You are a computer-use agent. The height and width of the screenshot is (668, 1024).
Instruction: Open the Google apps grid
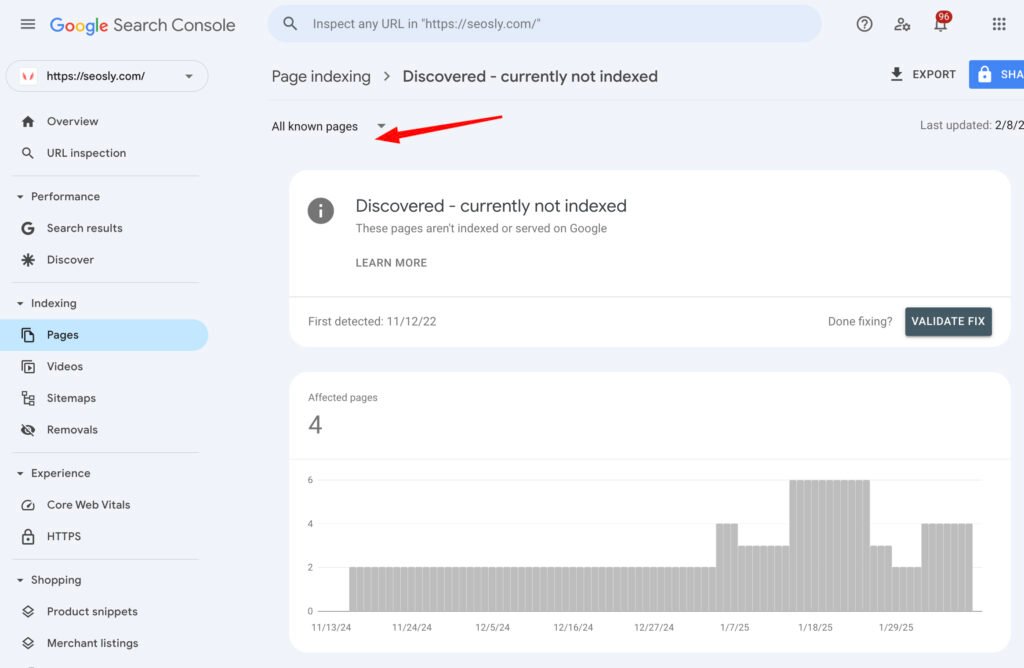click(x=998, y=24)
